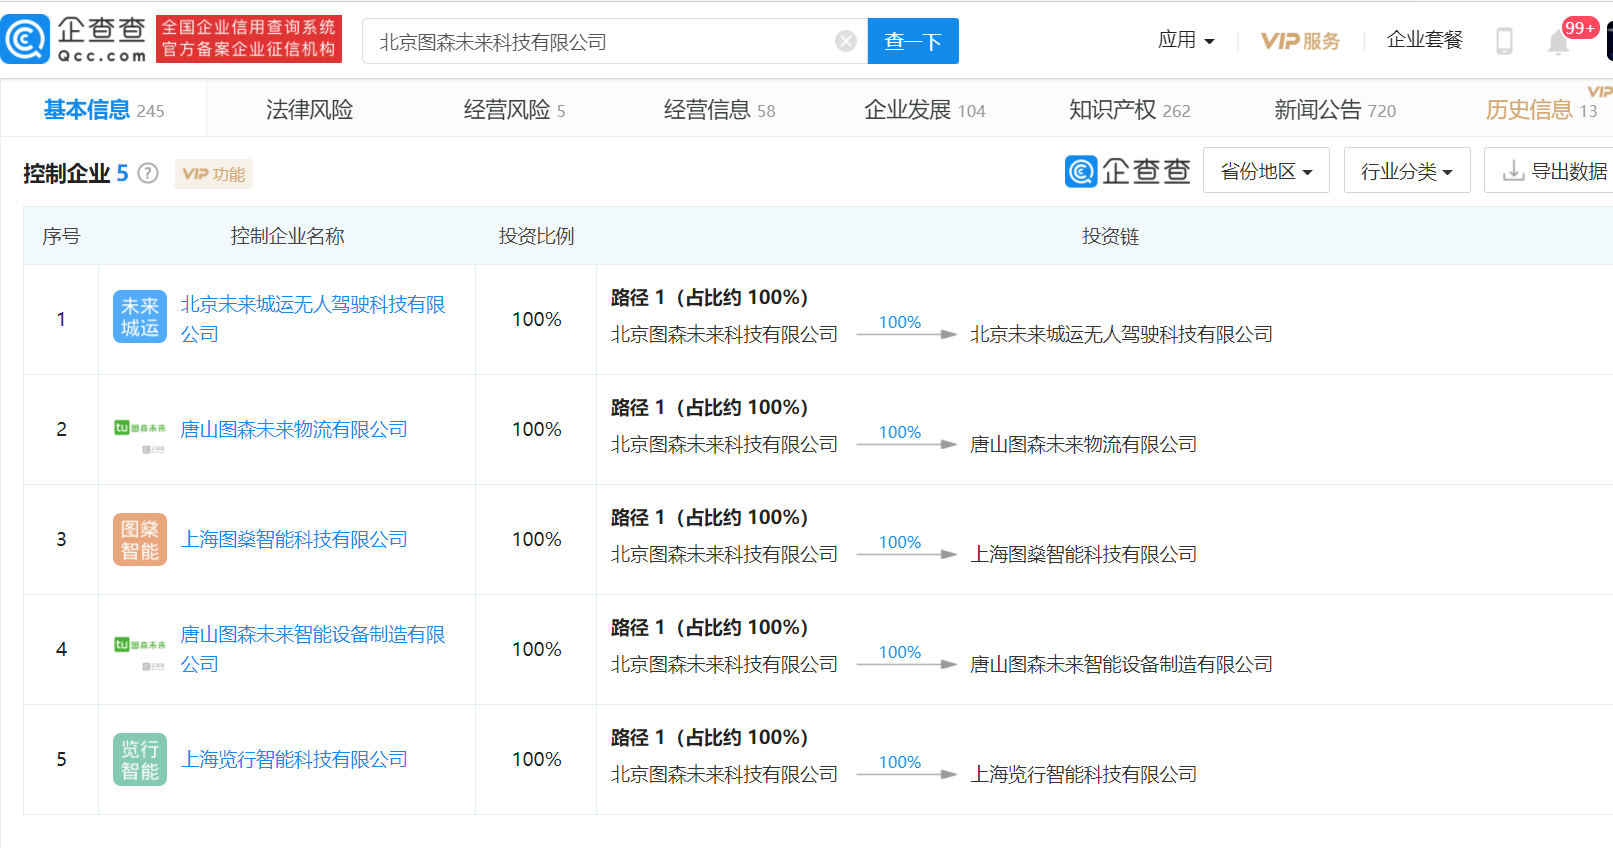Screen dimensions: 1613x848
Task: Click 唐山图森未来物流有限公司 in row 2 investment chain
Action: 1083,444
